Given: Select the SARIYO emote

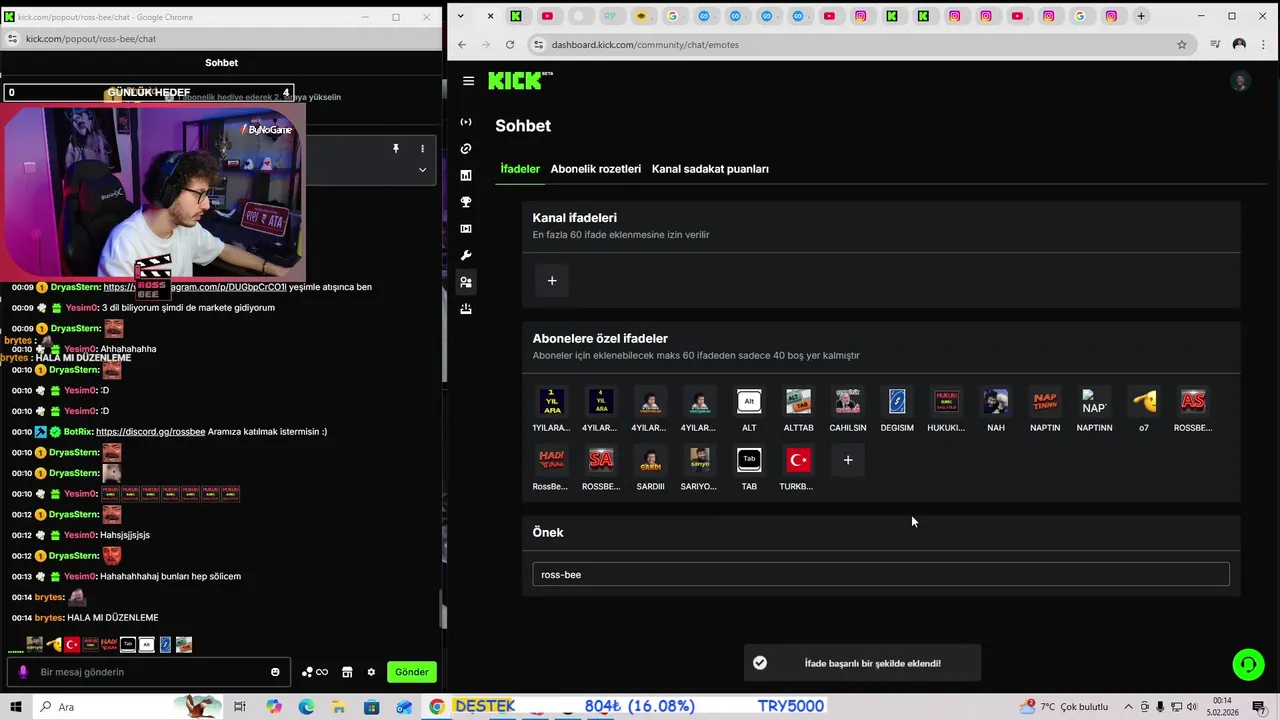Looking at the screenshot, I should (699, 460).
